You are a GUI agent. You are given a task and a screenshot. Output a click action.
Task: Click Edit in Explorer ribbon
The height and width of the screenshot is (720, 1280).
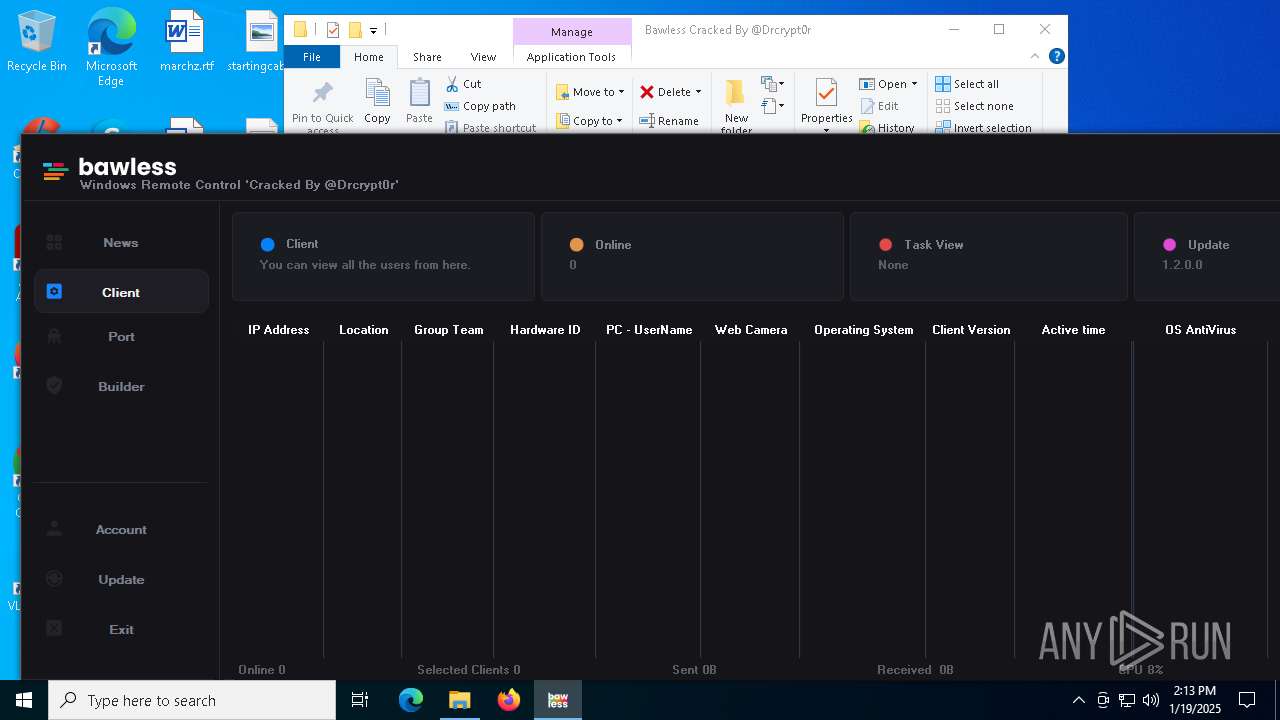[x=879, y=106]
